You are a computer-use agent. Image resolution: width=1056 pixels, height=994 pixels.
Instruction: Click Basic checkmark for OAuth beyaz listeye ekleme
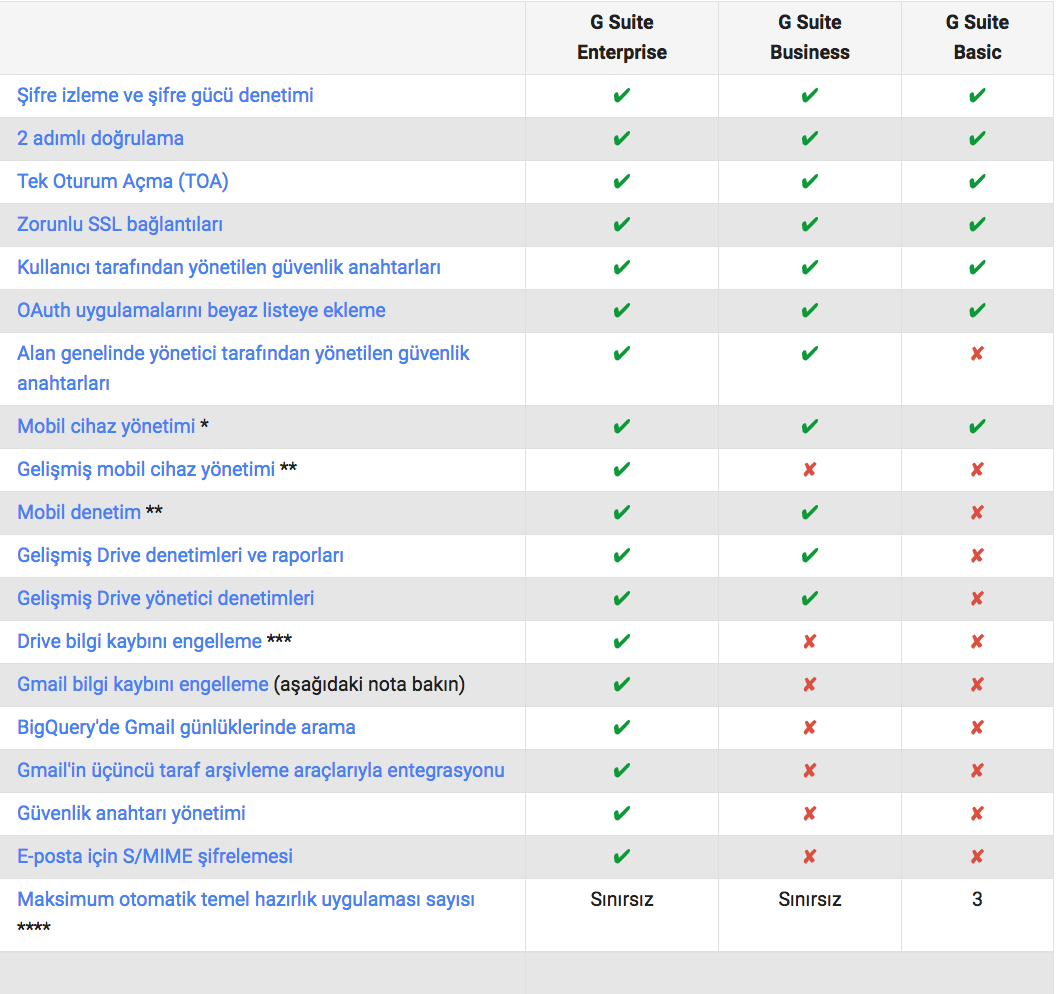977,310
